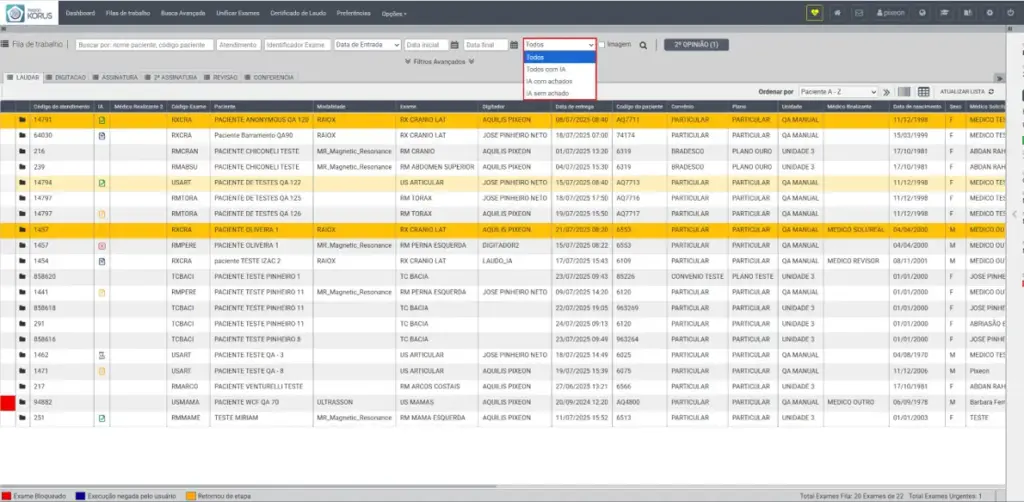
Task: Switch to the DIGITACAO tab
Action: coord(66,78)
